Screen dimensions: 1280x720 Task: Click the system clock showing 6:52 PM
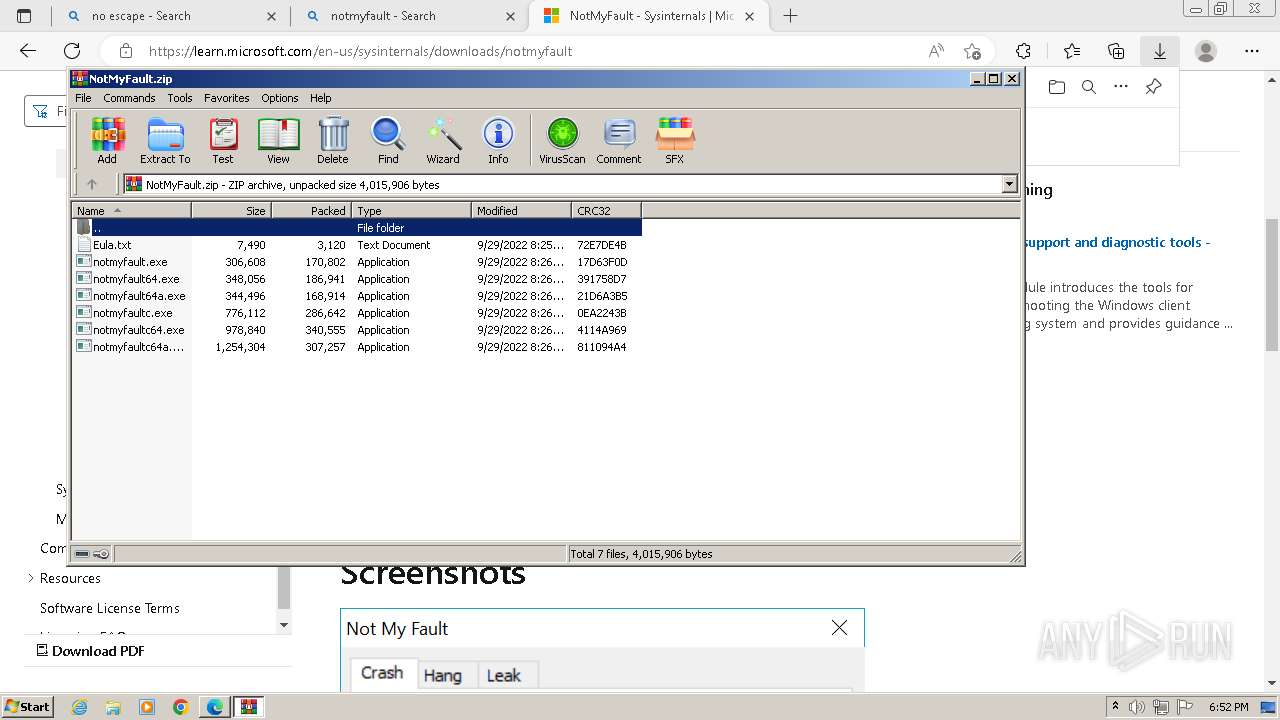tap(1228, 707)
